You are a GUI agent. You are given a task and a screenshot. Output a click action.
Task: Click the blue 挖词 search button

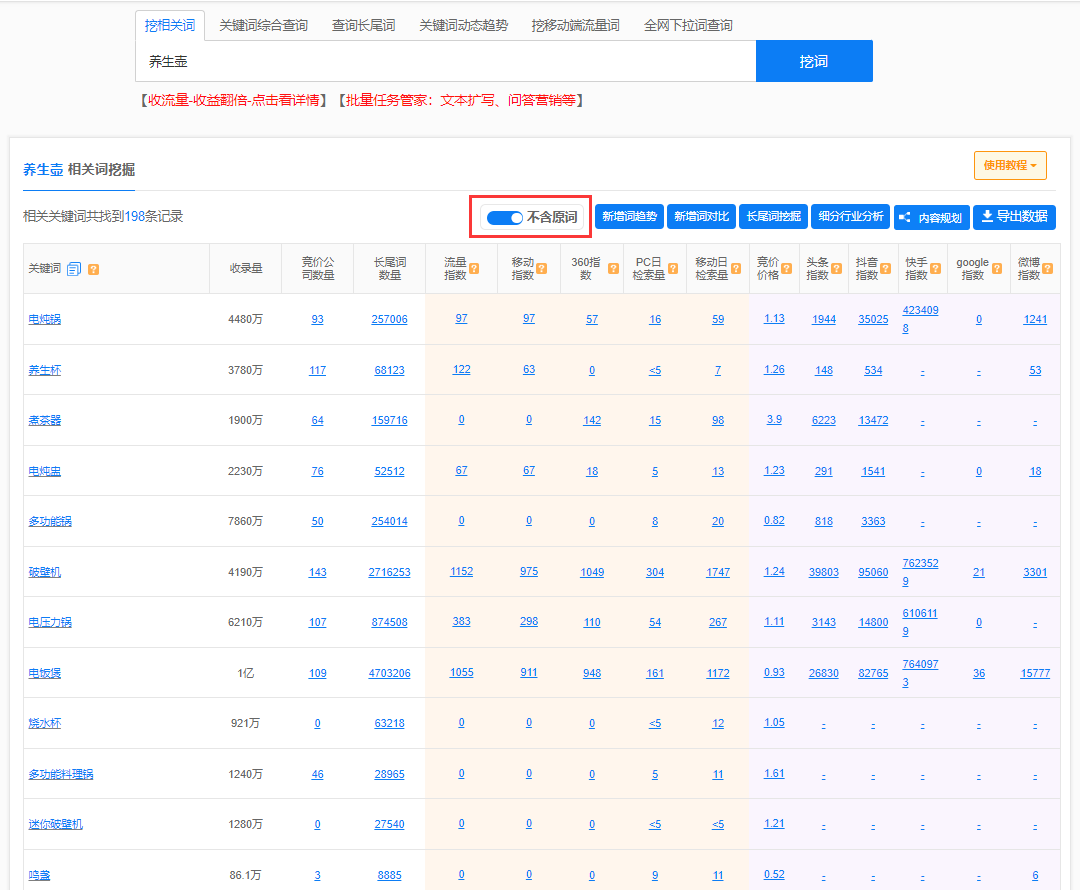814,61
